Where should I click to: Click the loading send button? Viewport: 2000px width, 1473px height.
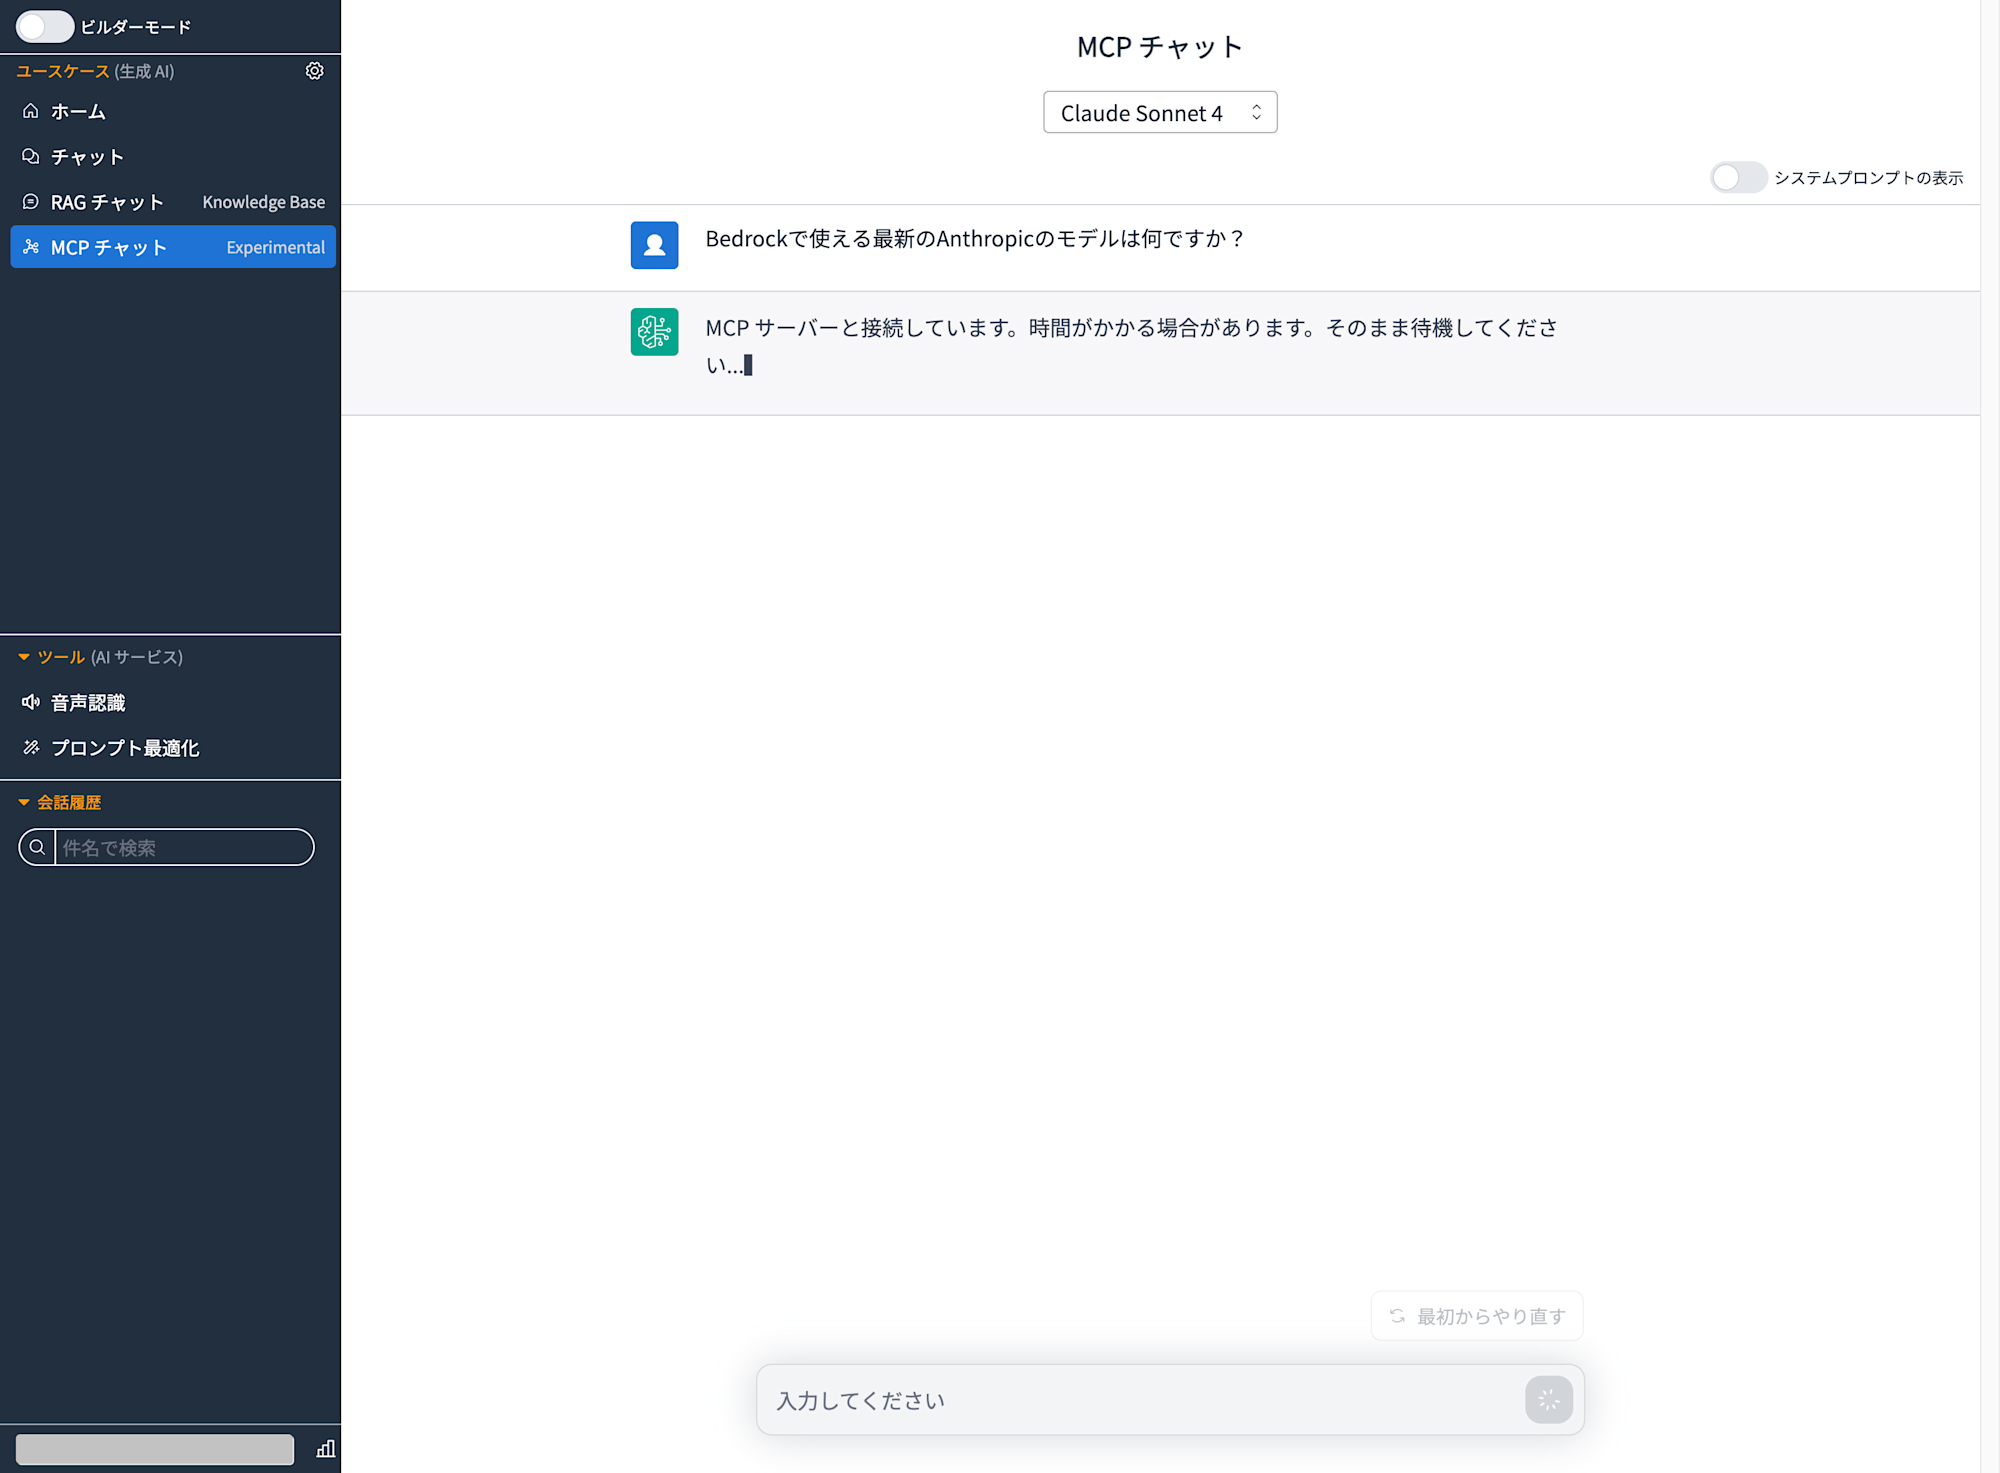1549,1400
